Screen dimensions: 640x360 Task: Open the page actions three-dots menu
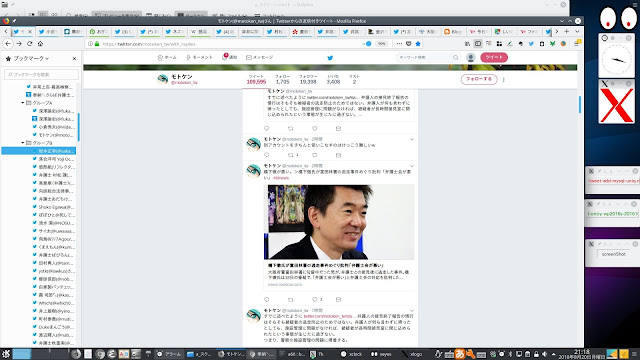point(399,44)
